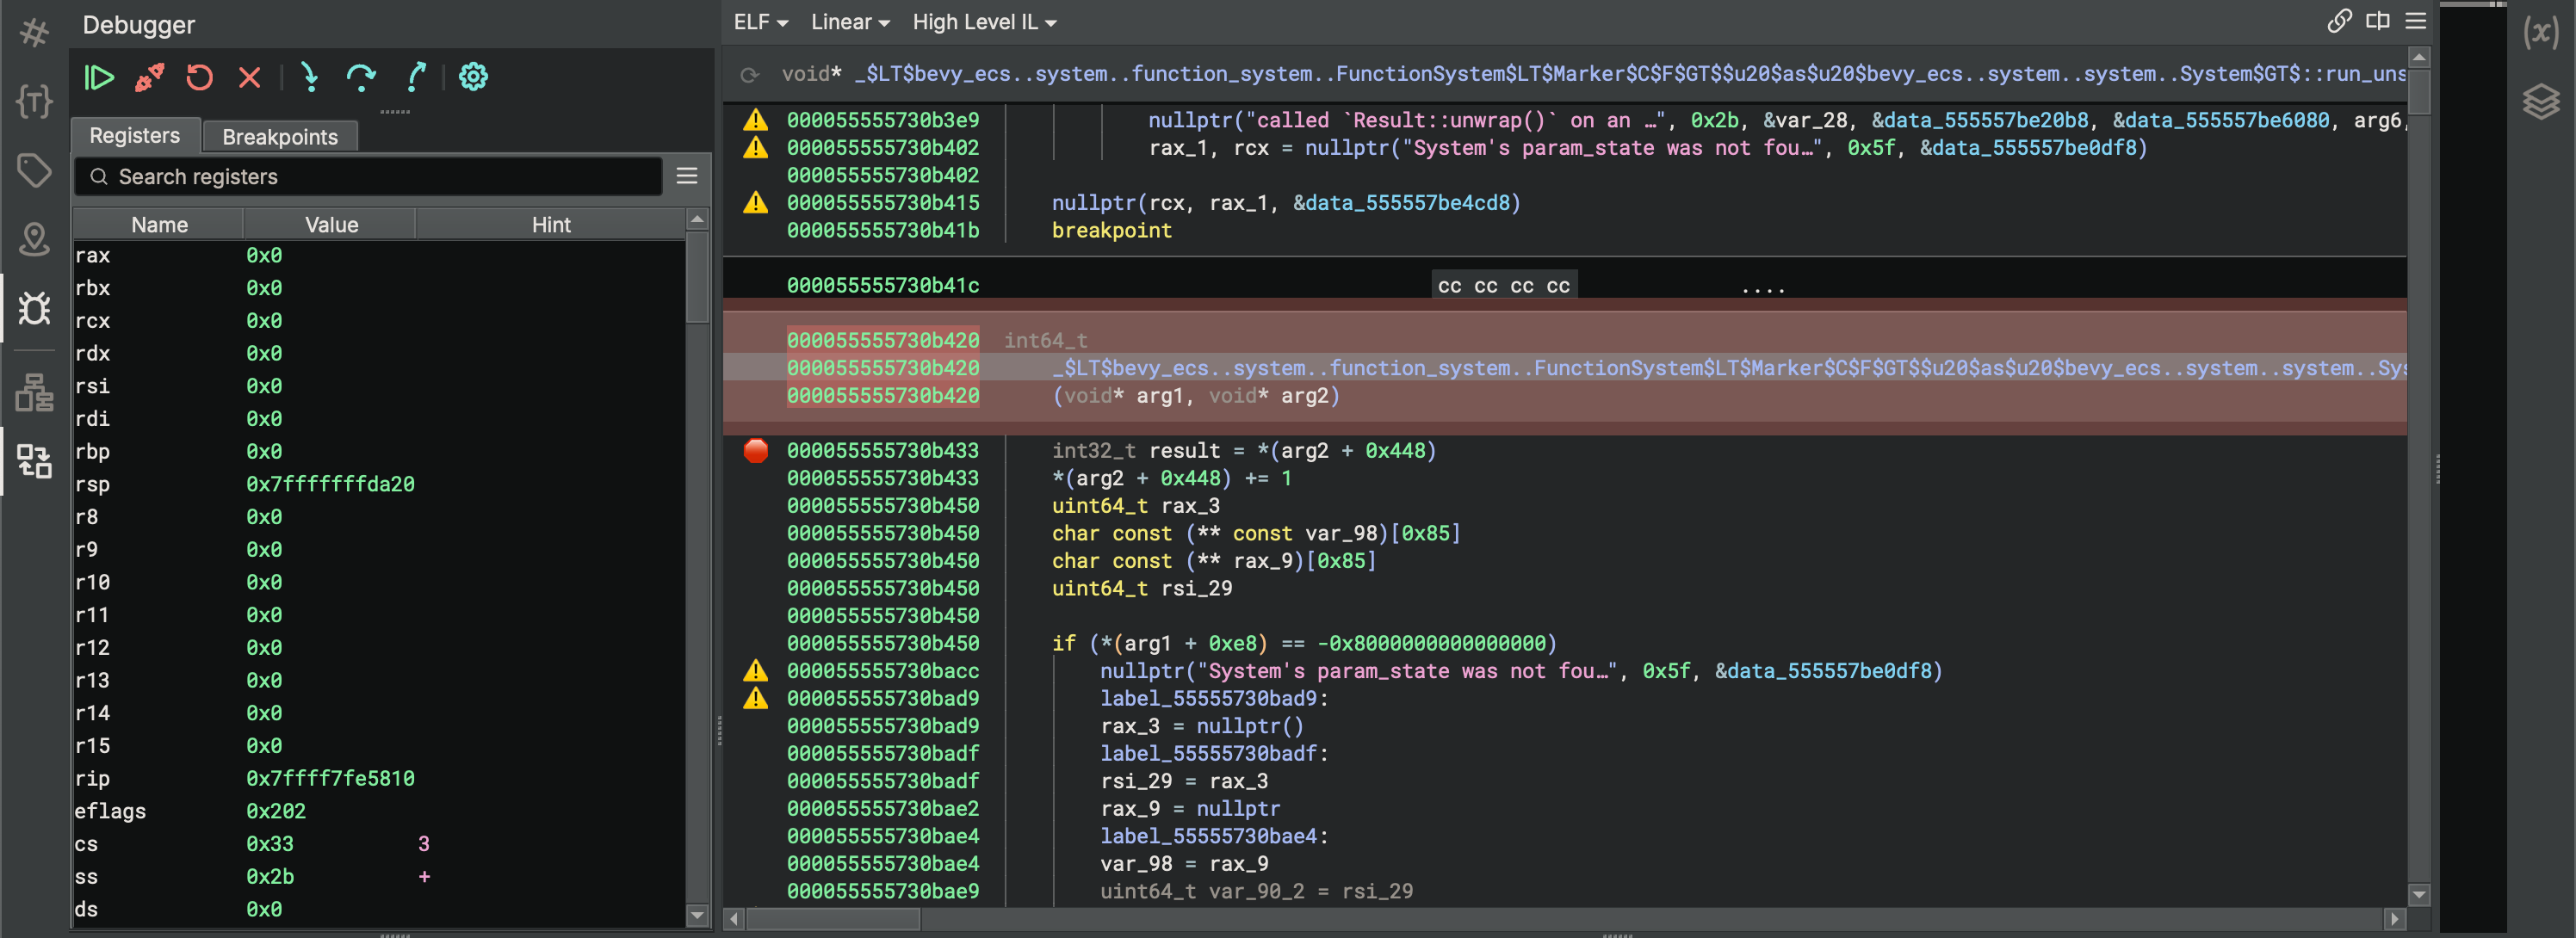Open the hash symbol sidebar panel
This screenshot has width=2576, height=938.
tap(34, 33)
